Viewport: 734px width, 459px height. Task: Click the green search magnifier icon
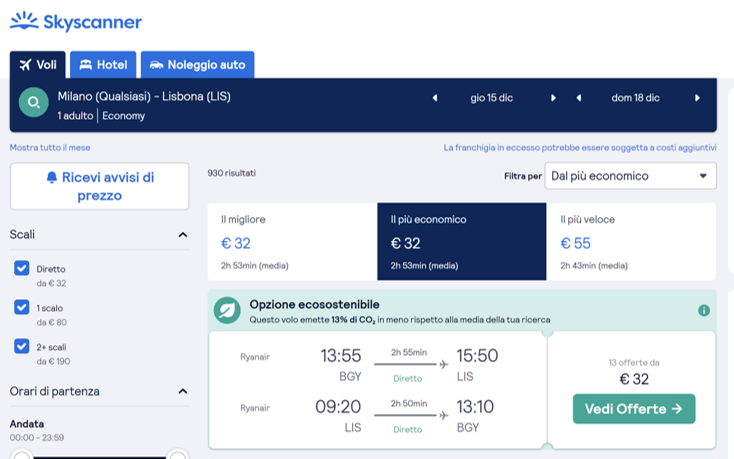pos(34,103)
